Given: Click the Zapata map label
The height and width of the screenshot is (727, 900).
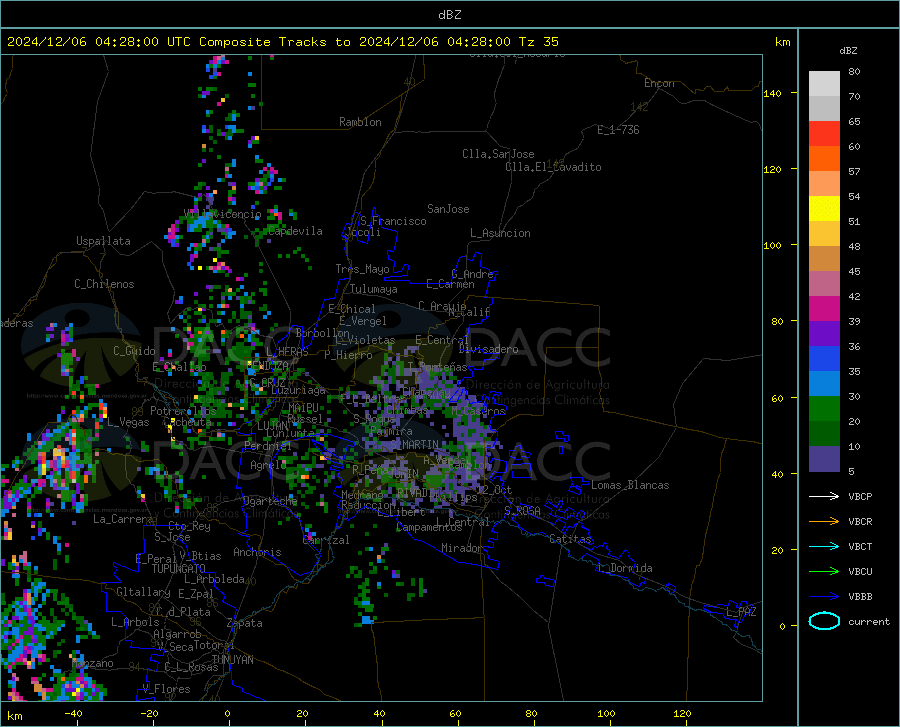Looking at the screenshot, I should [245, 623].
